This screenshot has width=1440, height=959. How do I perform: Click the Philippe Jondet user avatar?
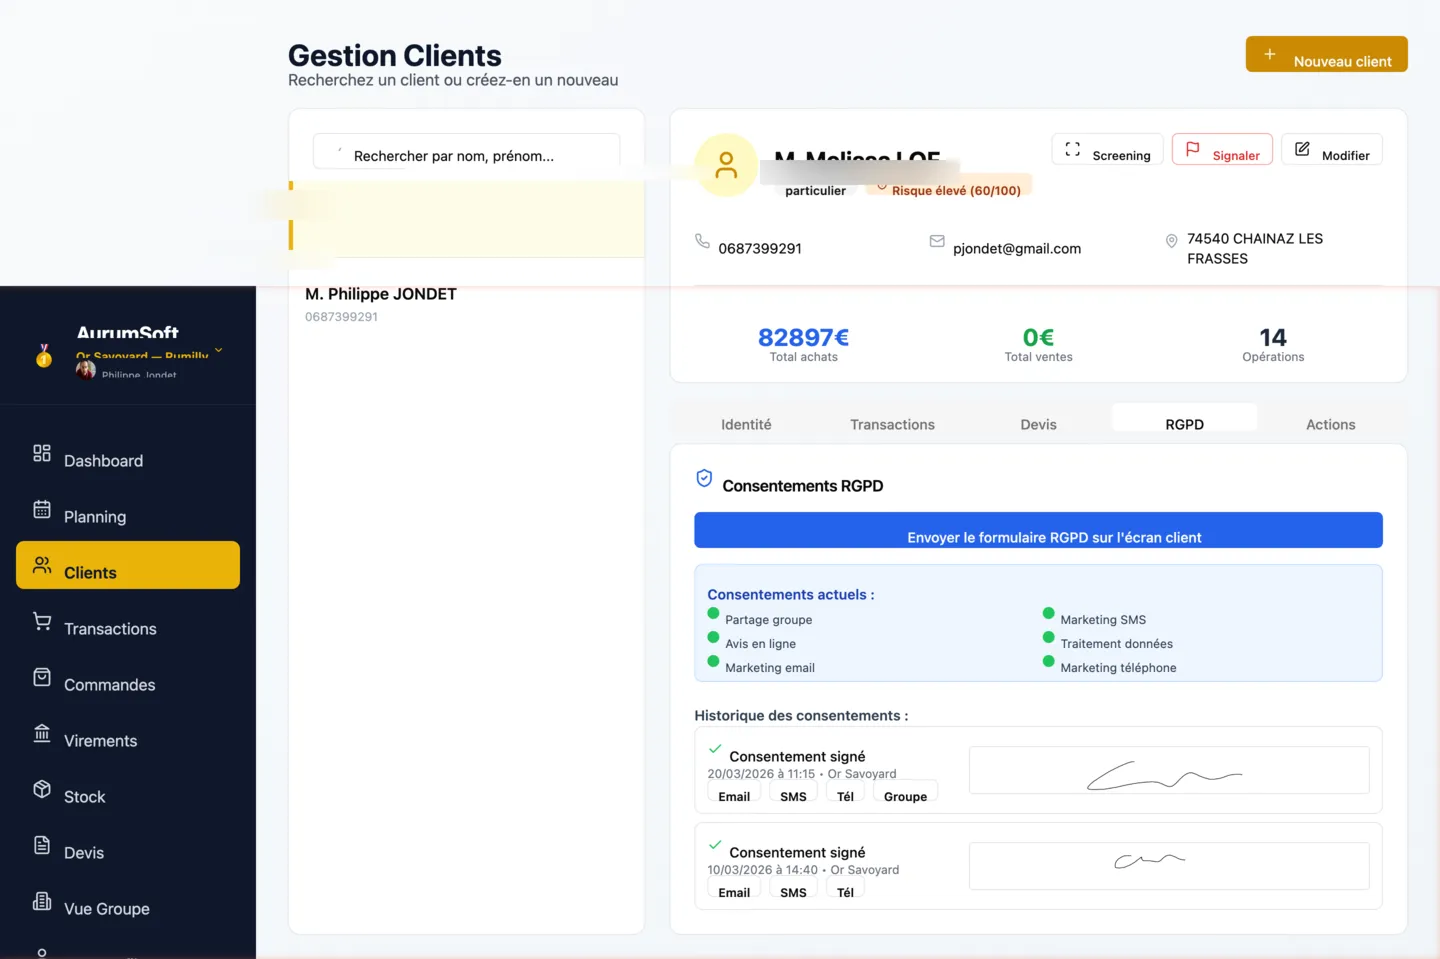[x=86, y=370]
